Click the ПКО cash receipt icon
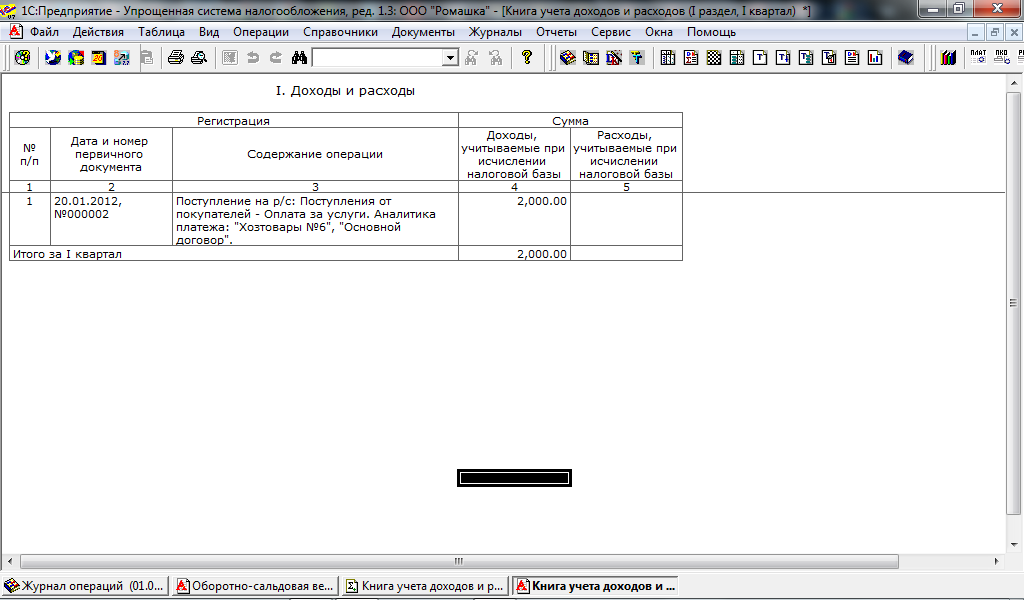The width and height of the screenshot is (1024, 600). [x=1001, y=58]
